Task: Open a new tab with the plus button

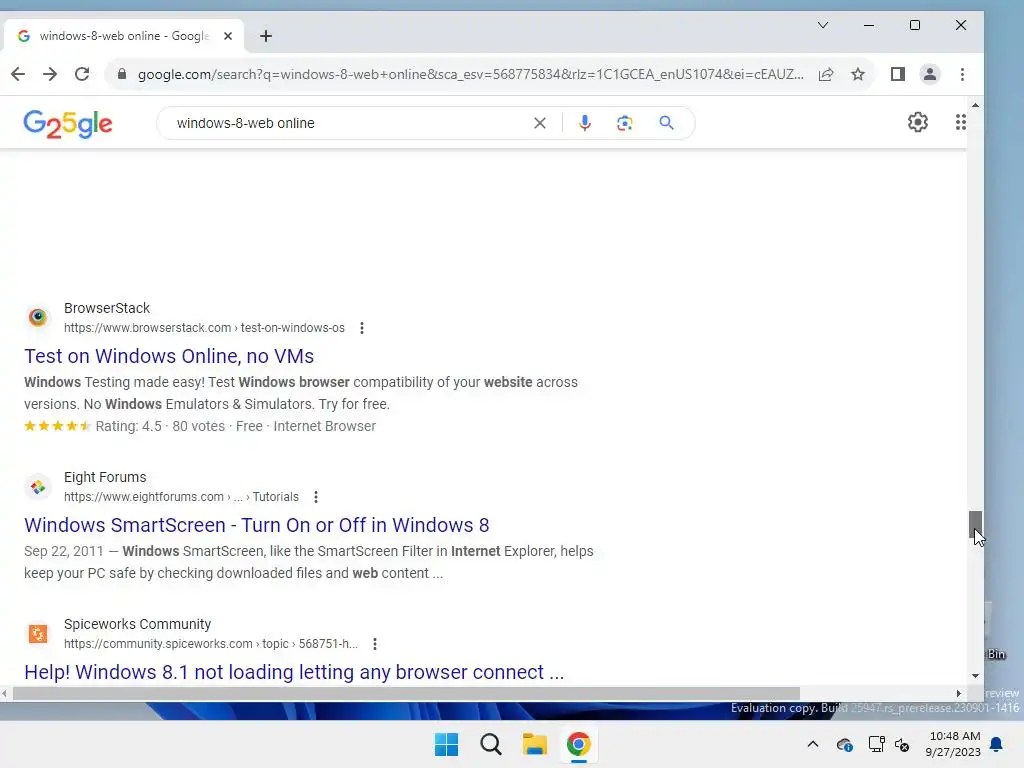Action: pos(266,36)
